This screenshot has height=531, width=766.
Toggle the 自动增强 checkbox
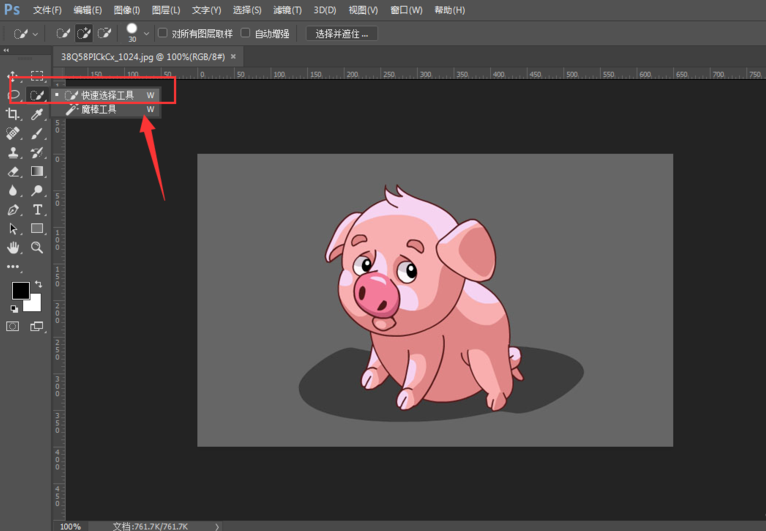pyautogui.click(x=246, y=33)
